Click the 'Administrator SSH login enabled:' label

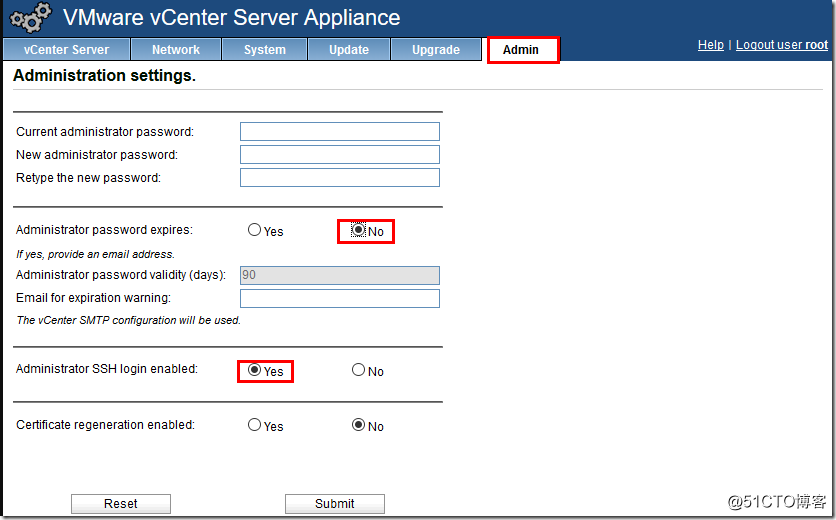point(107,369)
